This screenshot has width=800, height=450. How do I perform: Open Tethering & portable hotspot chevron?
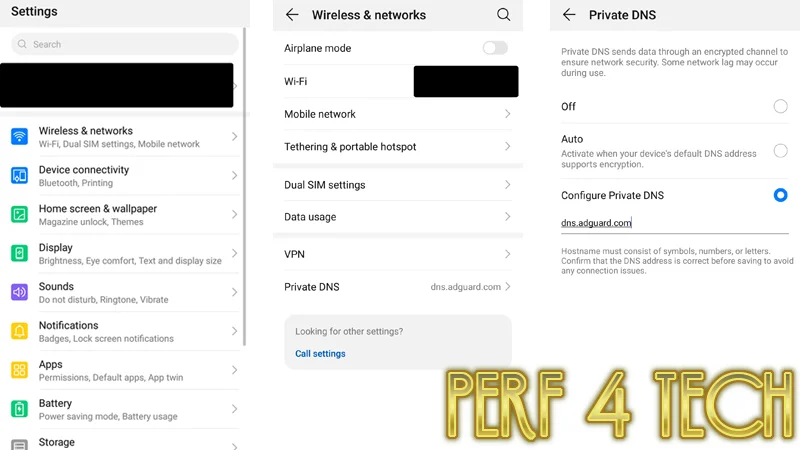point(507,146)
